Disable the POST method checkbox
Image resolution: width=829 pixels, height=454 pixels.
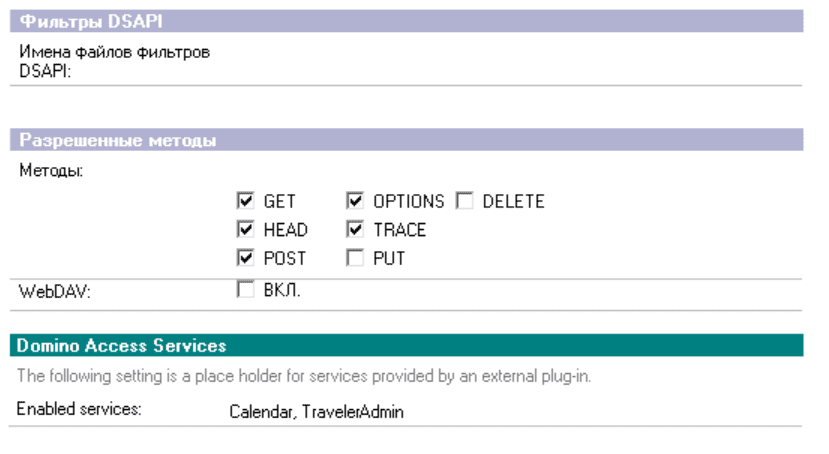point(245,258)
